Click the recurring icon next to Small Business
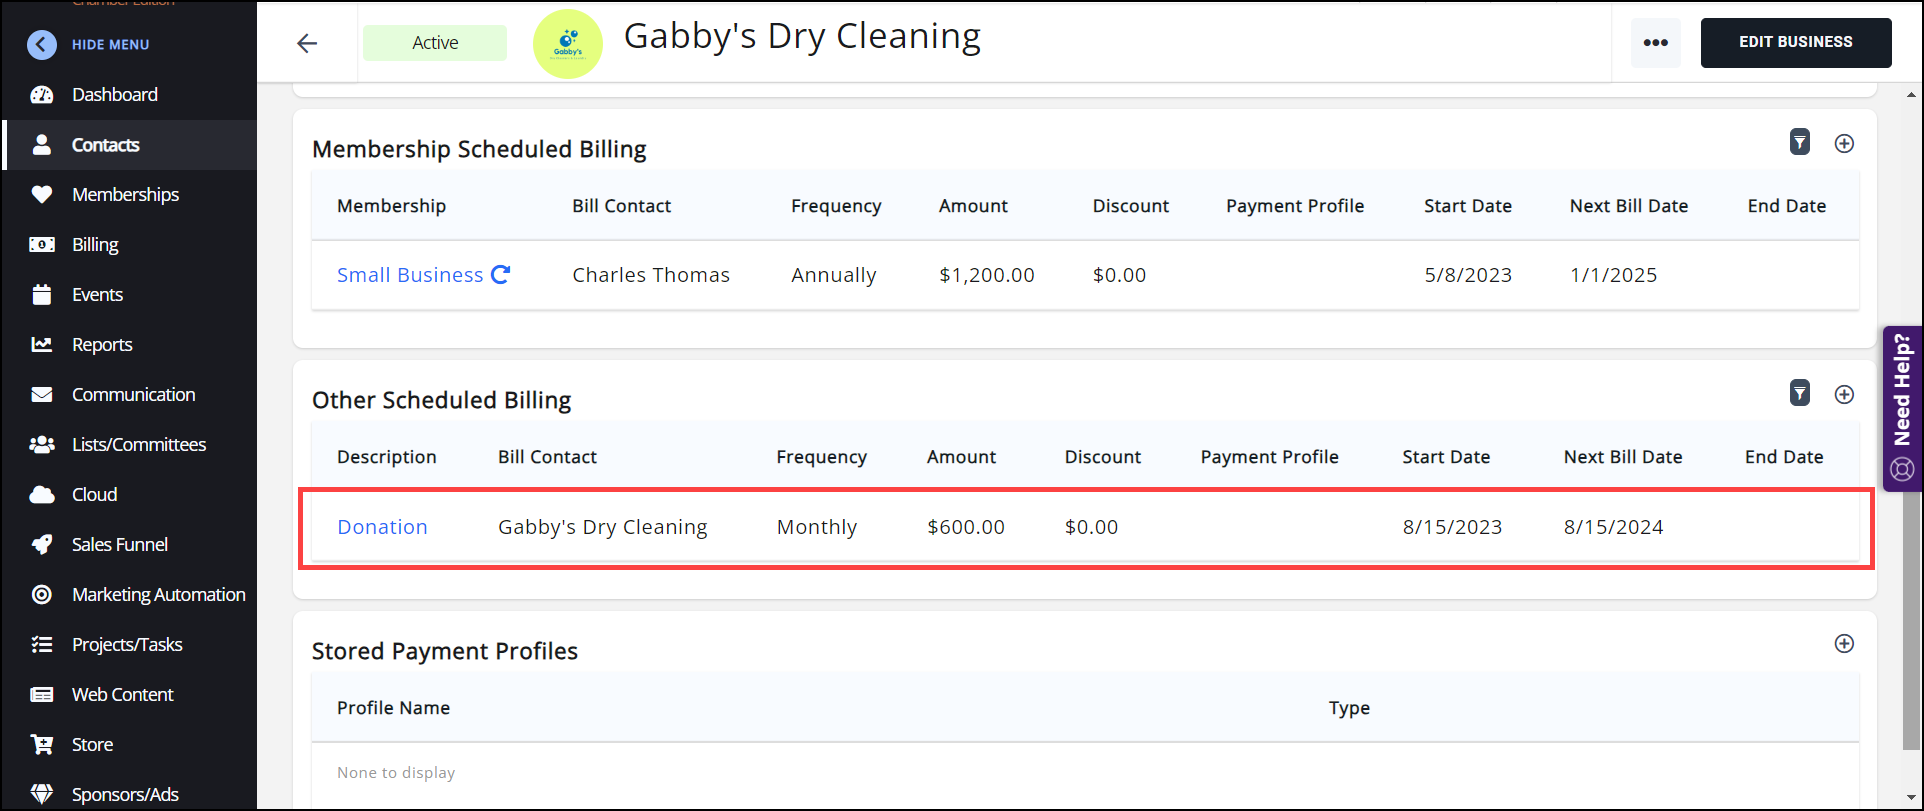The image size is (1924, 811). pos(501,274)
